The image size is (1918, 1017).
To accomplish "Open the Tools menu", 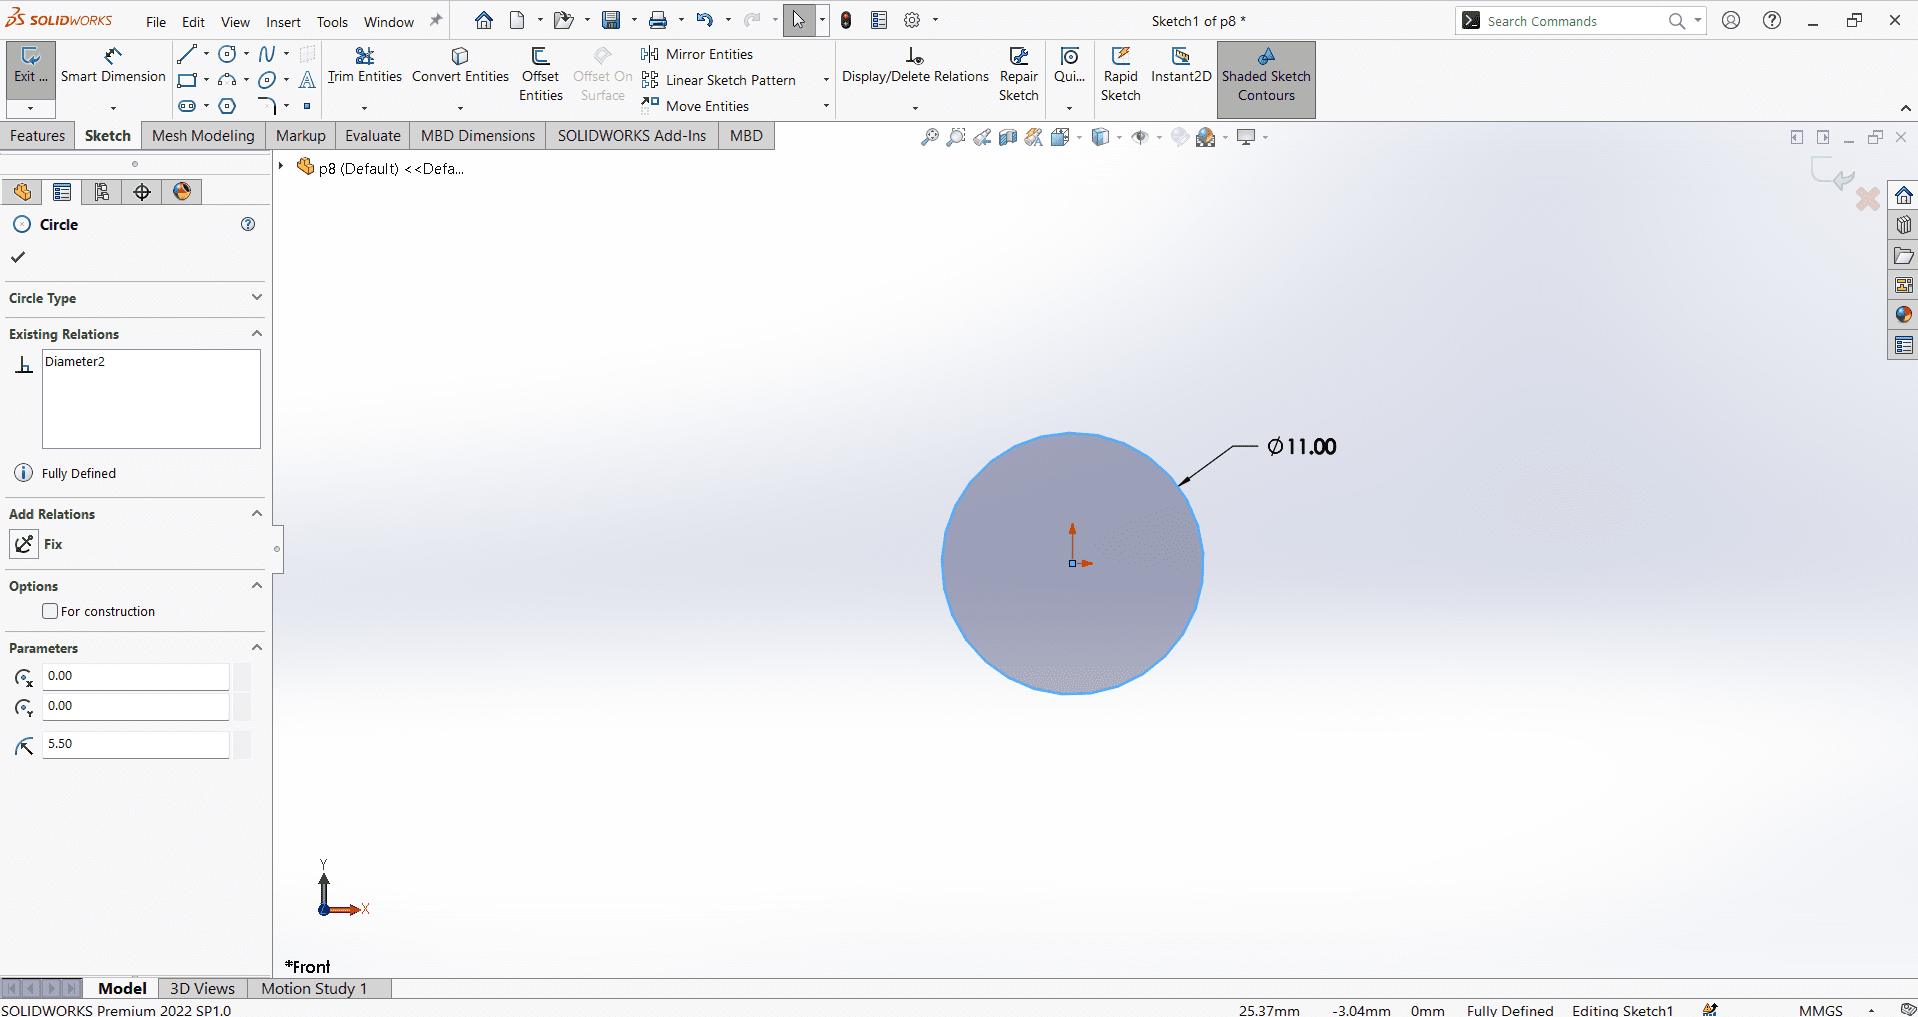I will [332, 22].
